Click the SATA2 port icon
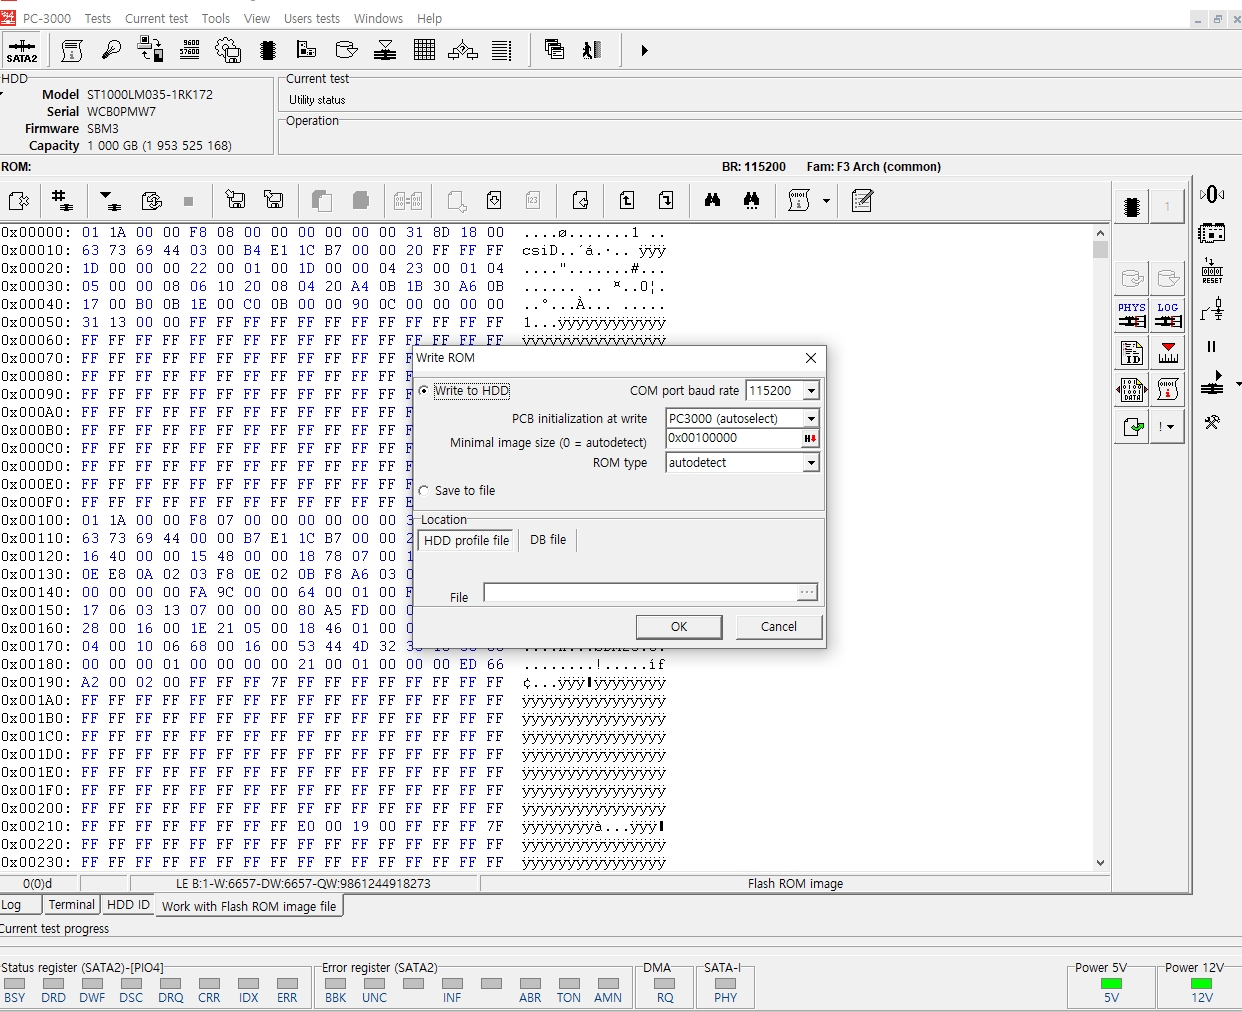The height and width of the screenshot is (1012, 1242). (x=21, y=50)
